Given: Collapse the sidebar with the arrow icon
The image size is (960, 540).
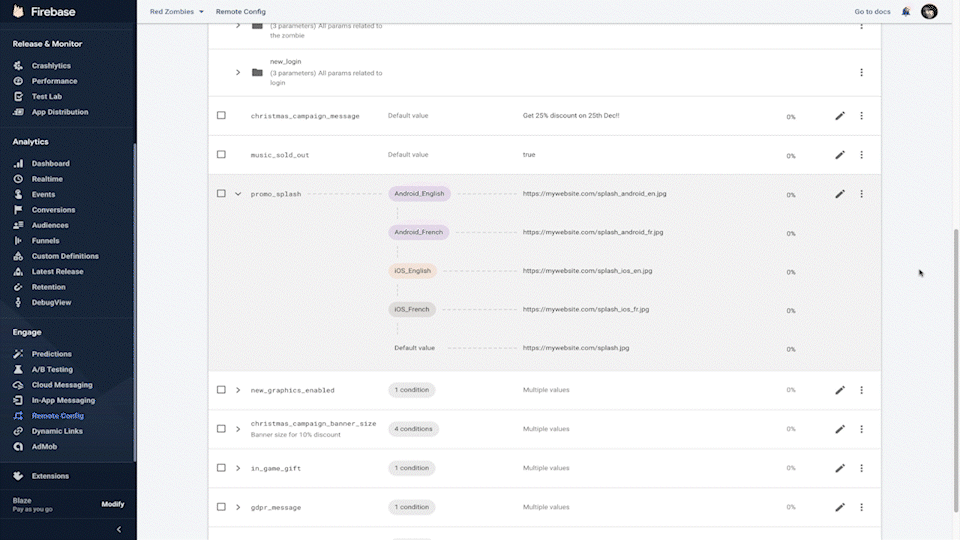Looking at the screenshot, I should [x=119, y=529].
